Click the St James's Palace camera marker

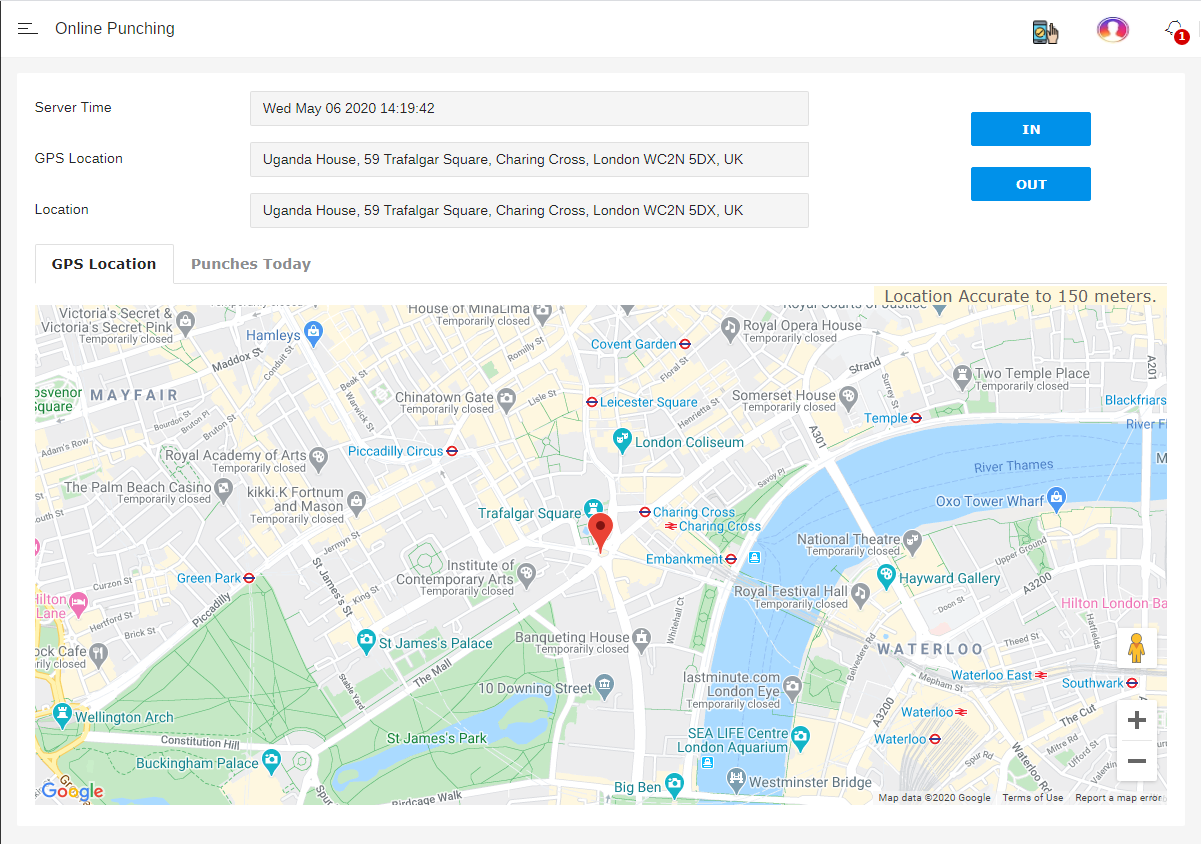click(x=367, y=640)
